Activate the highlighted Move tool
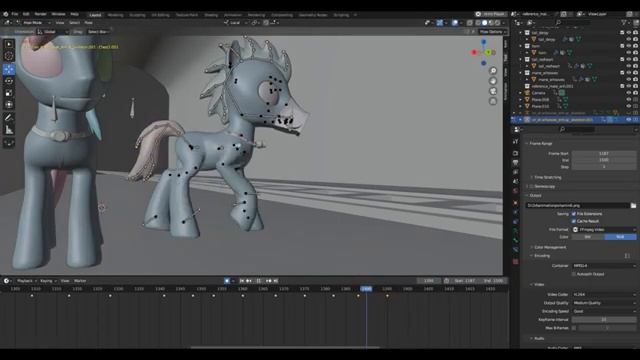 click(9, 69)
